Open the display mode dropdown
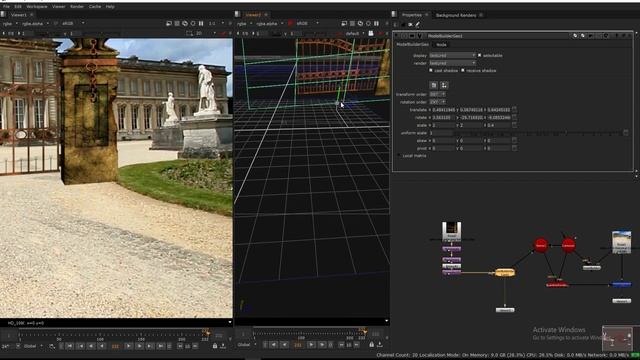 [x=452, y=55]
